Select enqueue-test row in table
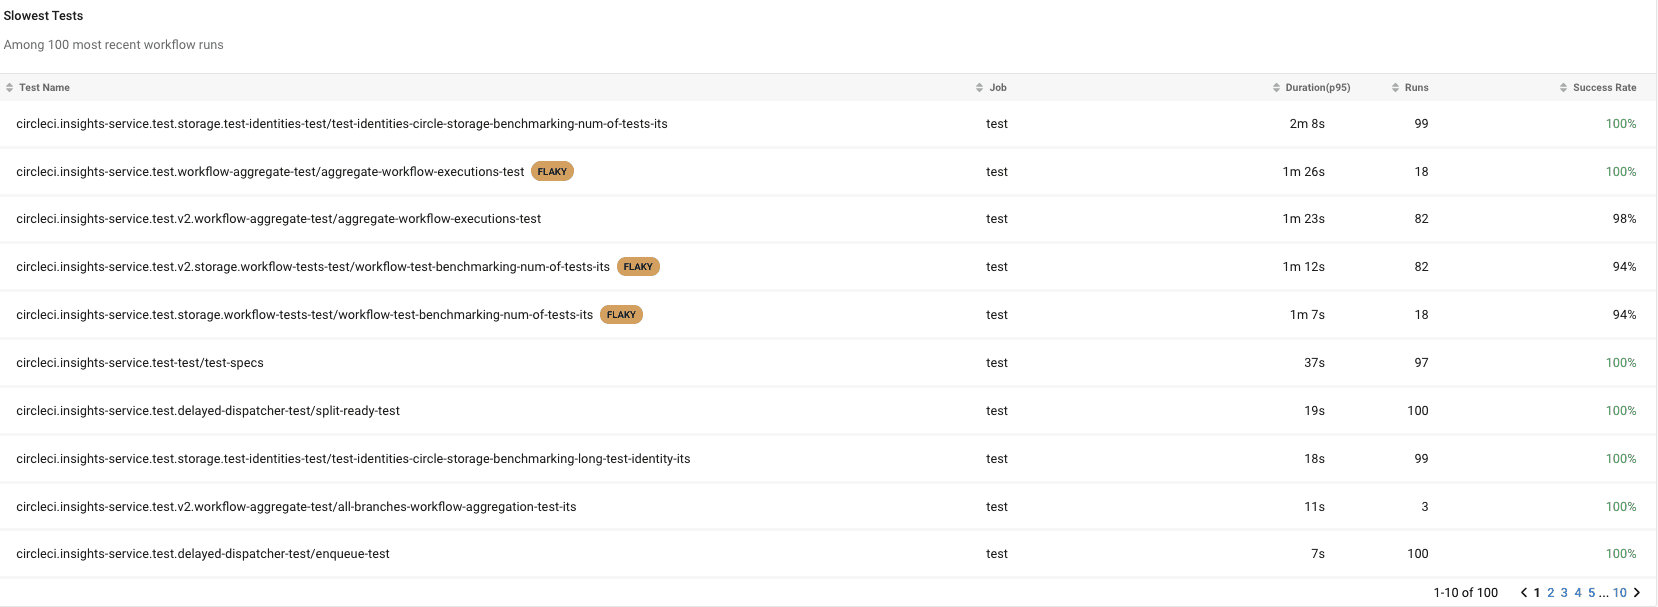The height and width of the screenshot is (607, 1658). click(828, 554)
